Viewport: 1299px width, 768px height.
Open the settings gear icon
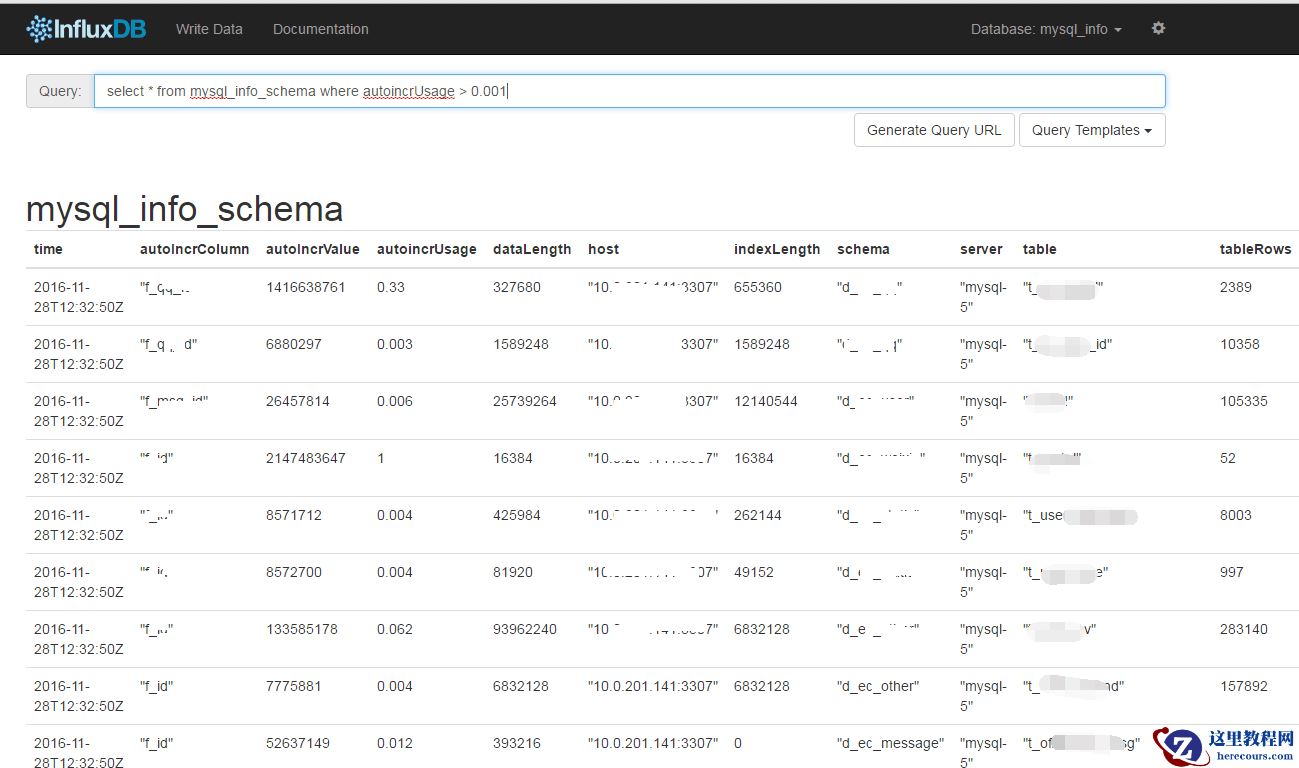tap(1158, 29)
